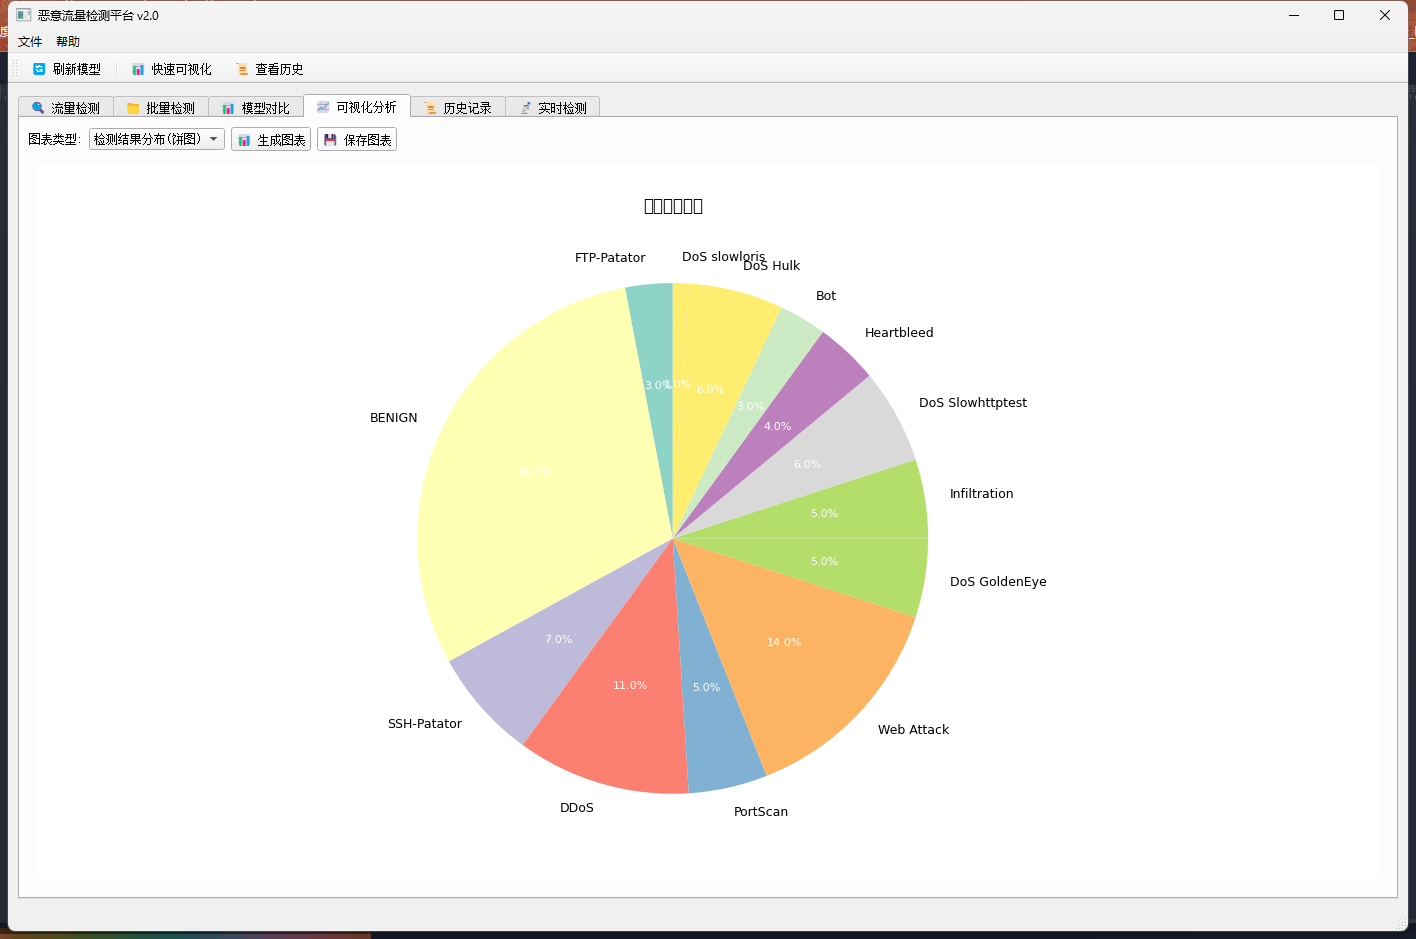The height and width of the screenshot is (939, 1416).
Task: Click the 14.0% percentage text
Action: [784, 642]
